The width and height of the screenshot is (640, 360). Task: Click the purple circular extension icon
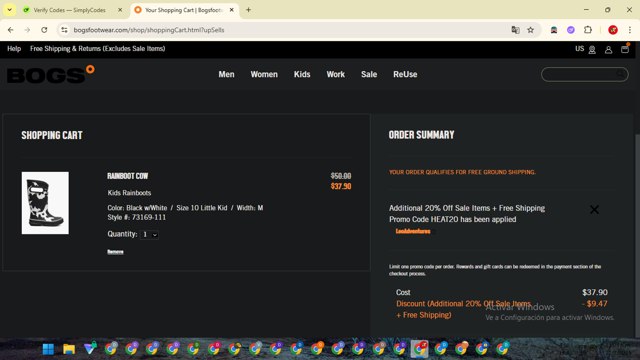571,30
